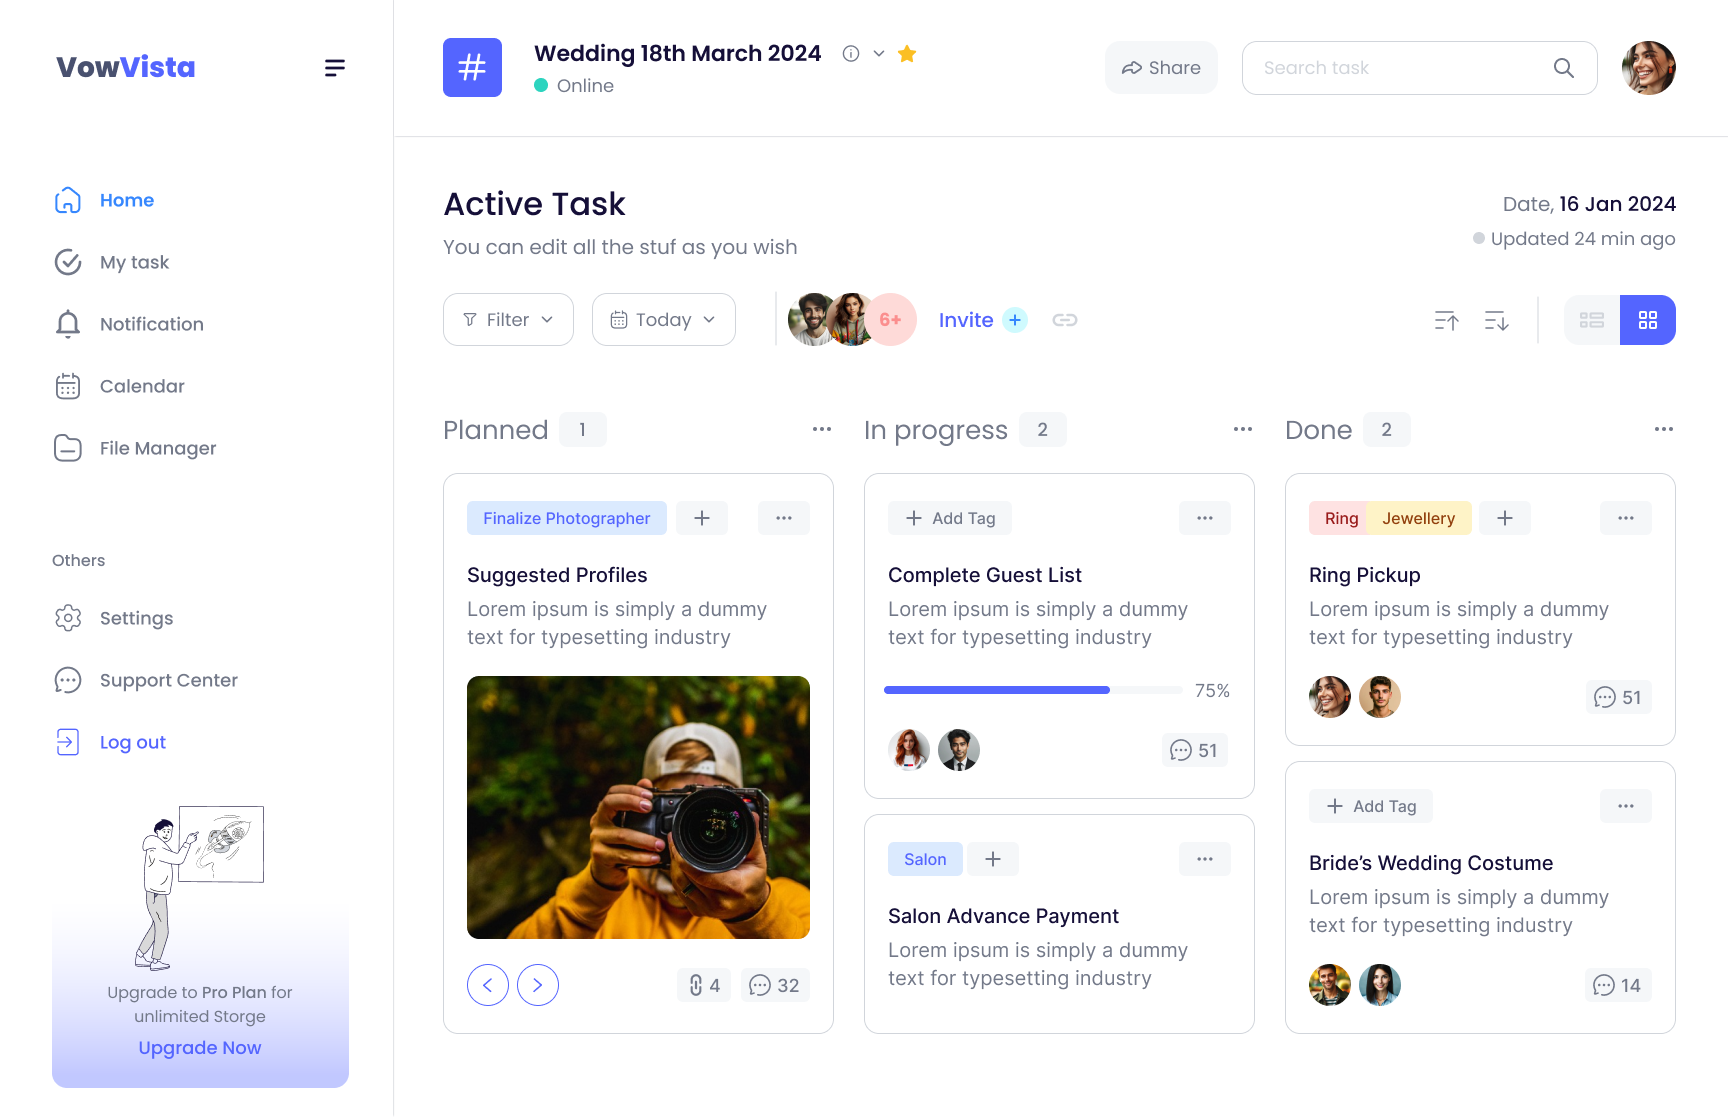This screenshot has height=1117, width=1728.
Task: Click Salon tag
Action: click(x=925, y=859)
